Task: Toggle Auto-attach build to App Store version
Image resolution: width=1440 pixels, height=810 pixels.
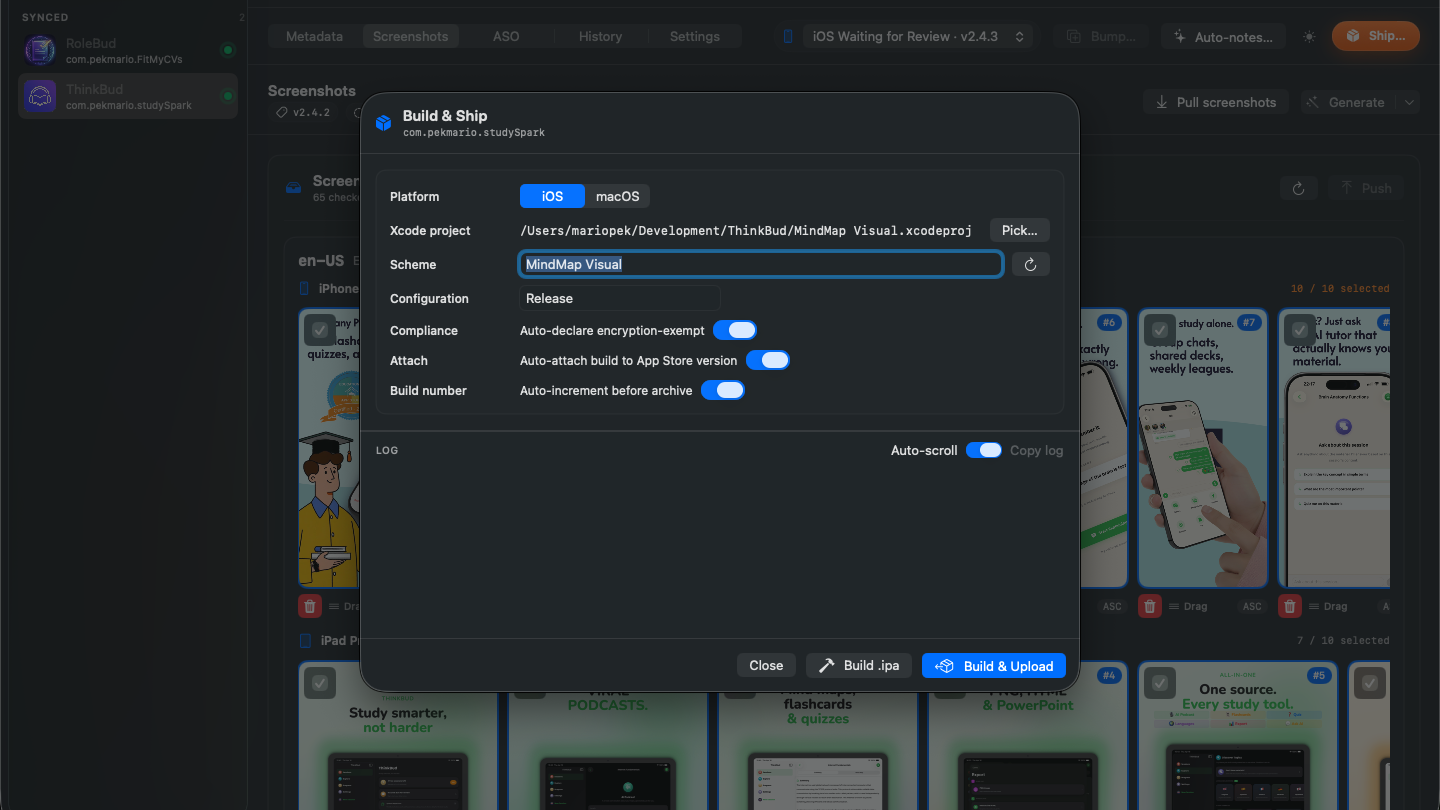Action: tap(768, 360)
